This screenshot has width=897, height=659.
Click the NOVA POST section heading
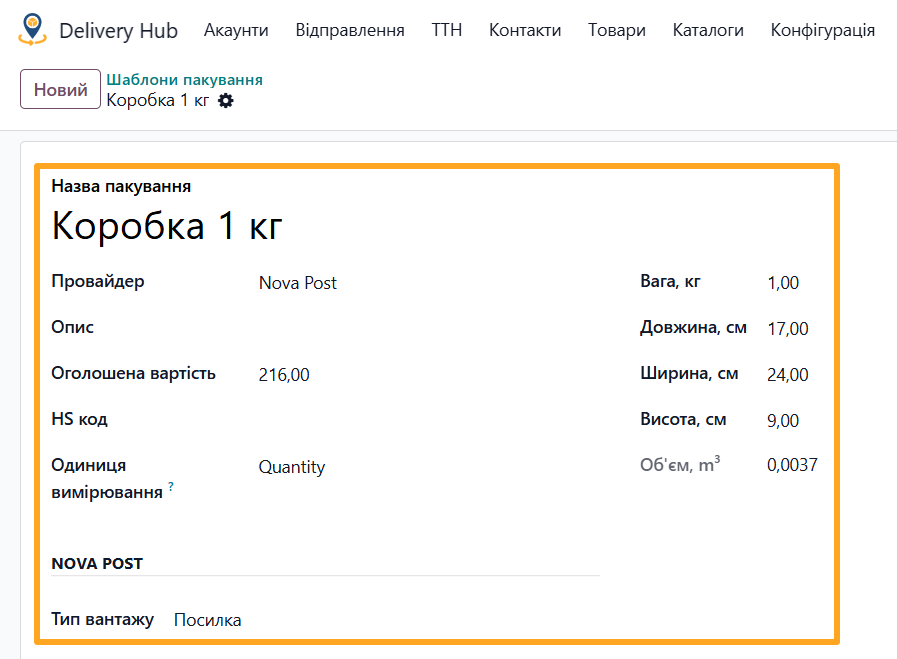click(97, 563)
